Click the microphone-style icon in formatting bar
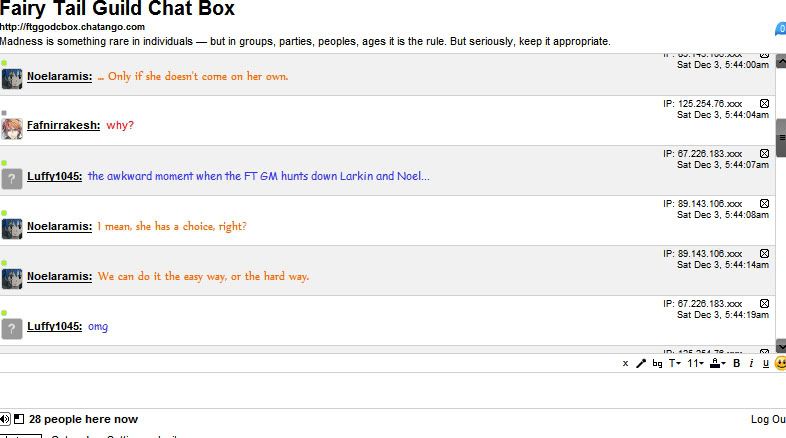This screenshot has height=438, width=786. click(x=641, y=364)
